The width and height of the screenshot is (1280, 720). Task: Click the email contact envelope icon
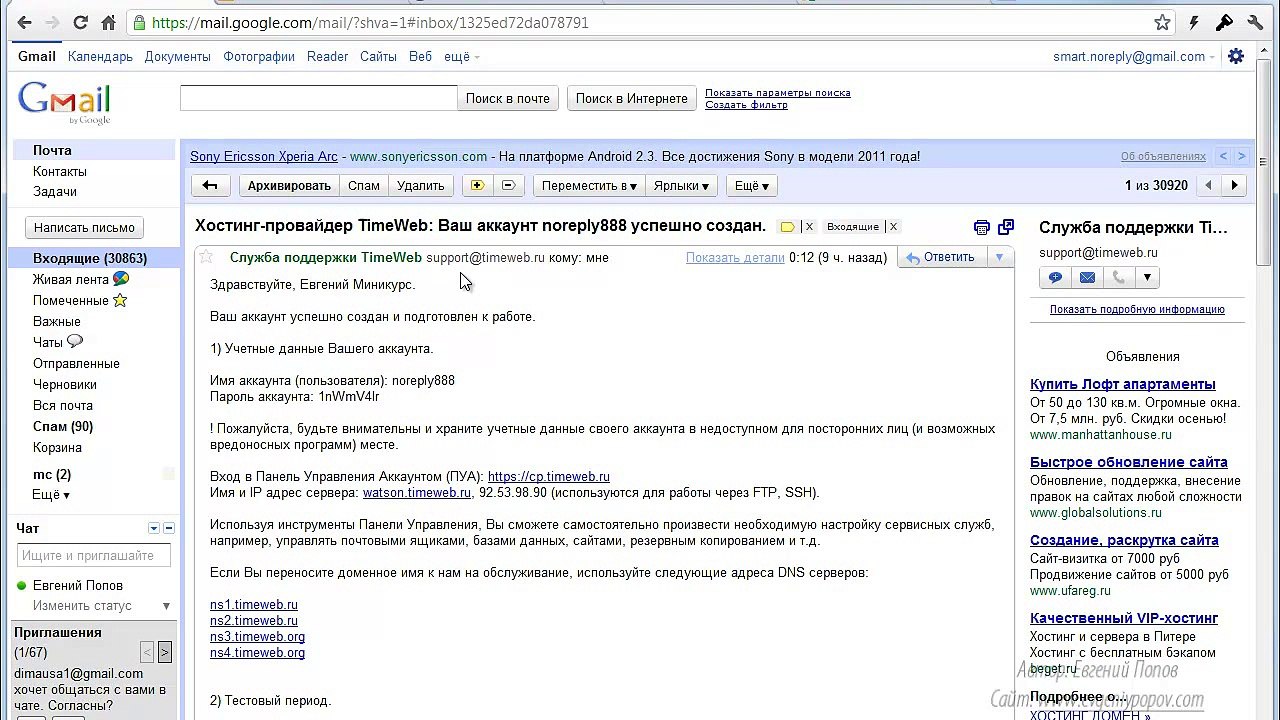[1087, 278]
